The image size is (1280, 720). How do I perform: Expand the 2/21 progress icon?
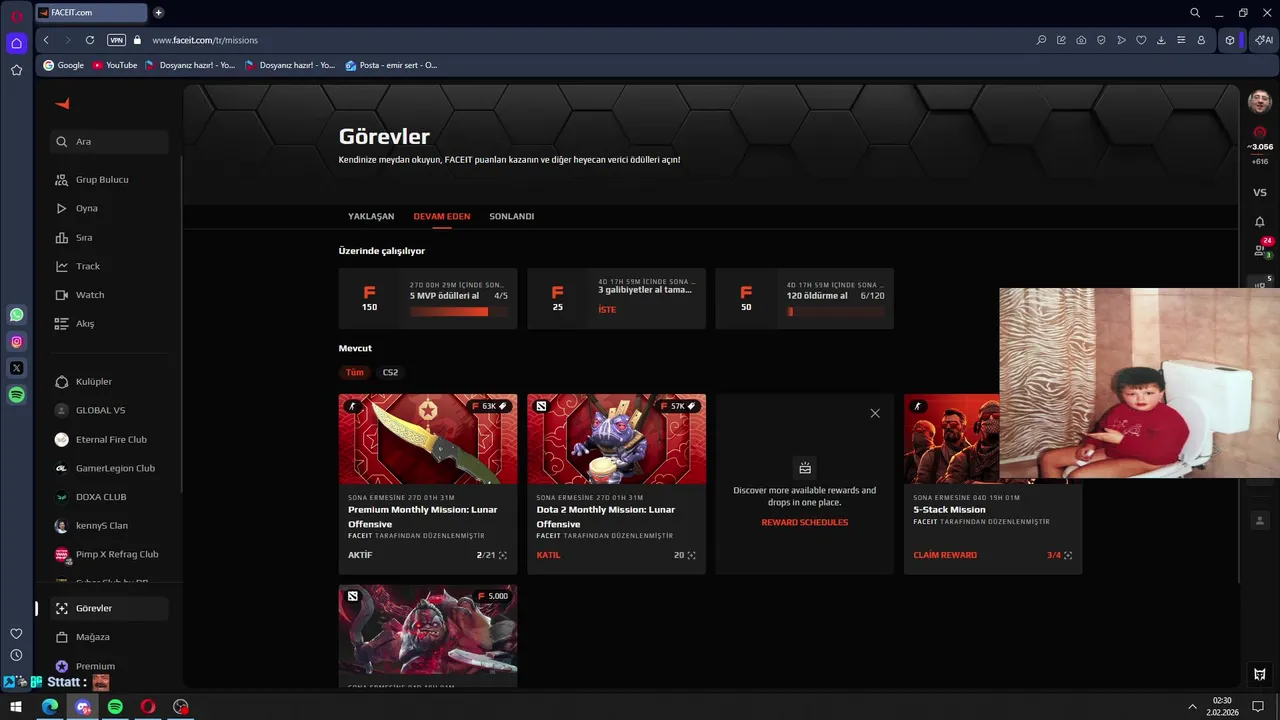[x=503, y=555]
